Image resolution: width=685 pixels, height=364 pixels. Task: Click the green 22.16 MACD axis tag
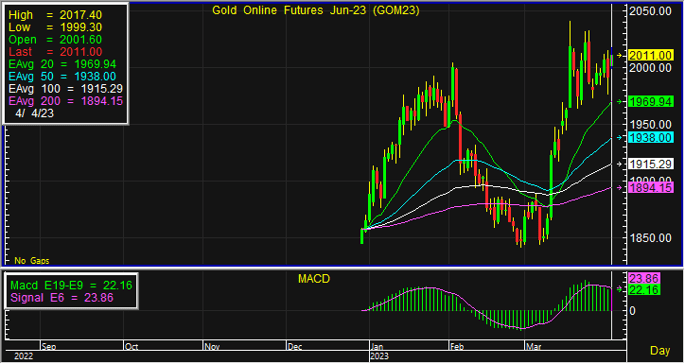pos(643,290)
